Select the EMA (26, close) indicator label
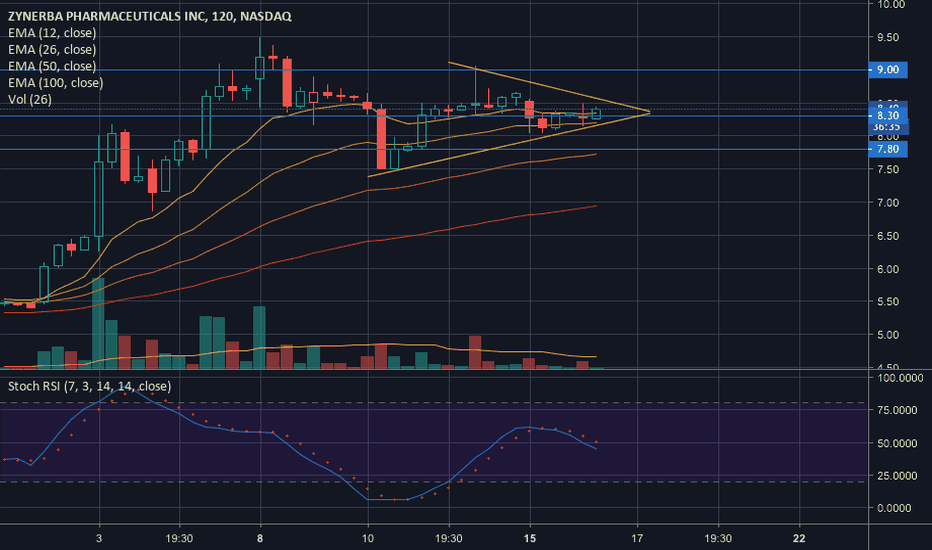This screenshot has width=932, height=550. tap(52, 49)
